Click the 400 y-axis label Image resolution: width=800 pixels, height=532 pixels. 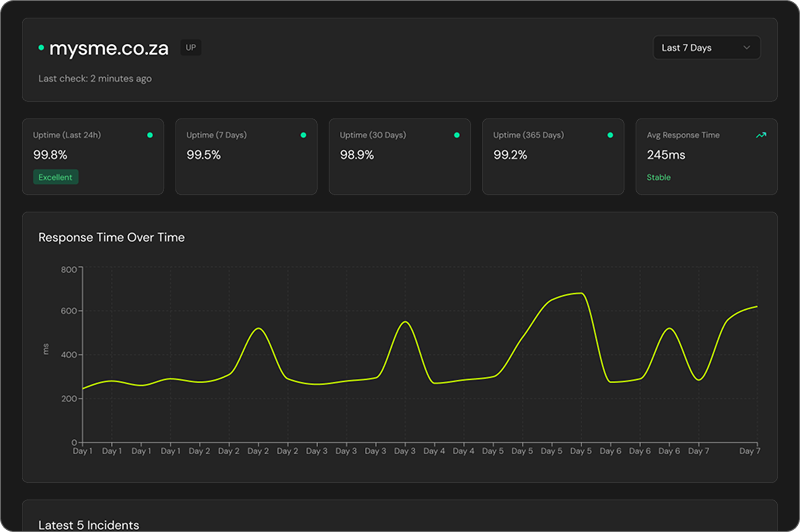coord(69,355)
